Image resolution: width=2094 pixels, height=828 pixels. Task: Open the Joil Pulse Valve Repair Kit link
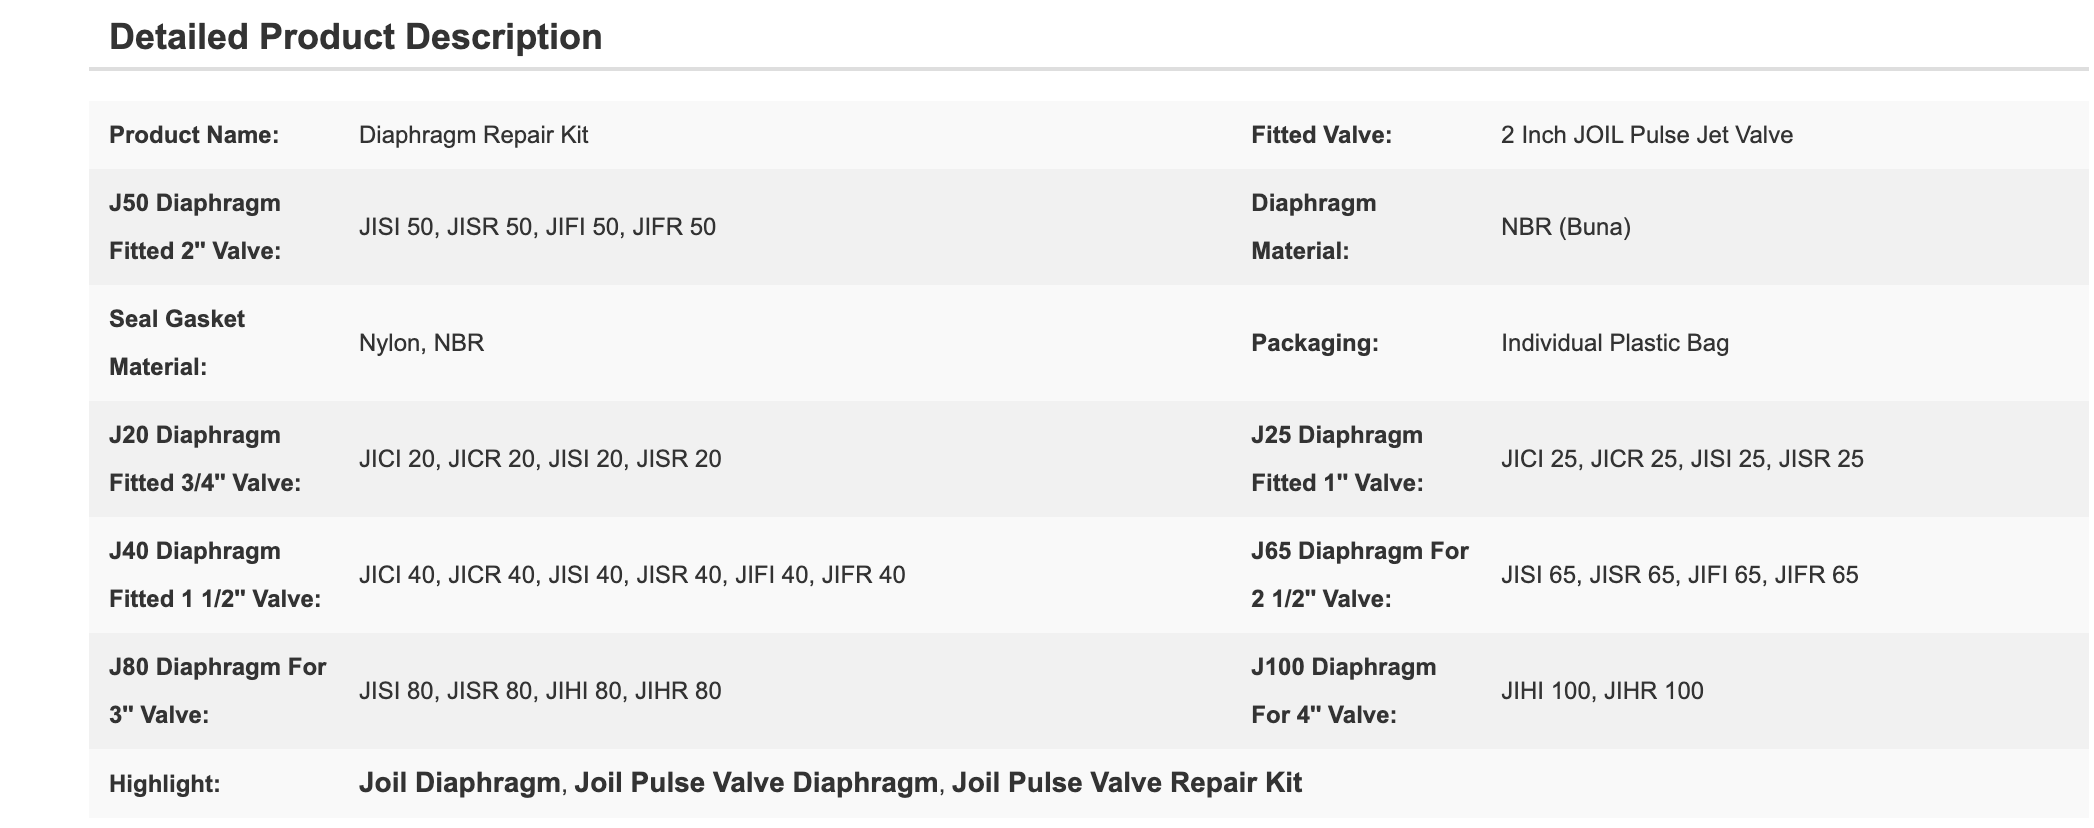pos(1127,782)
